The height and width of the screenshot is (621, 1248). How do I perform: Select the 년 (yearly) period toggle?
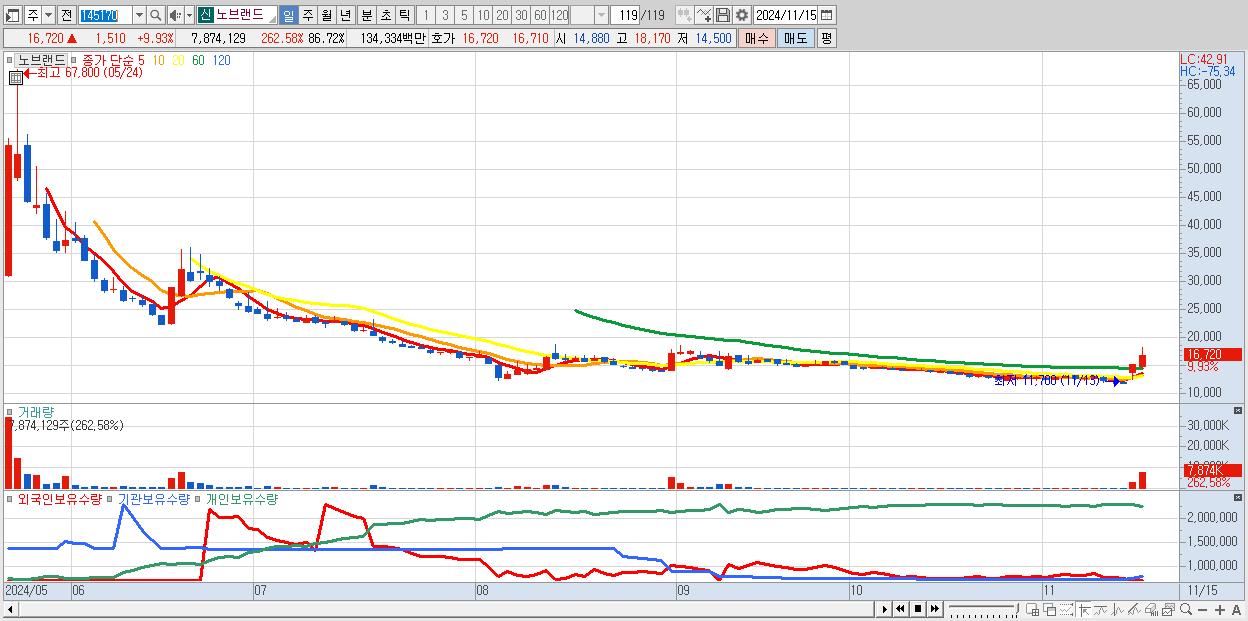(345, 15)
